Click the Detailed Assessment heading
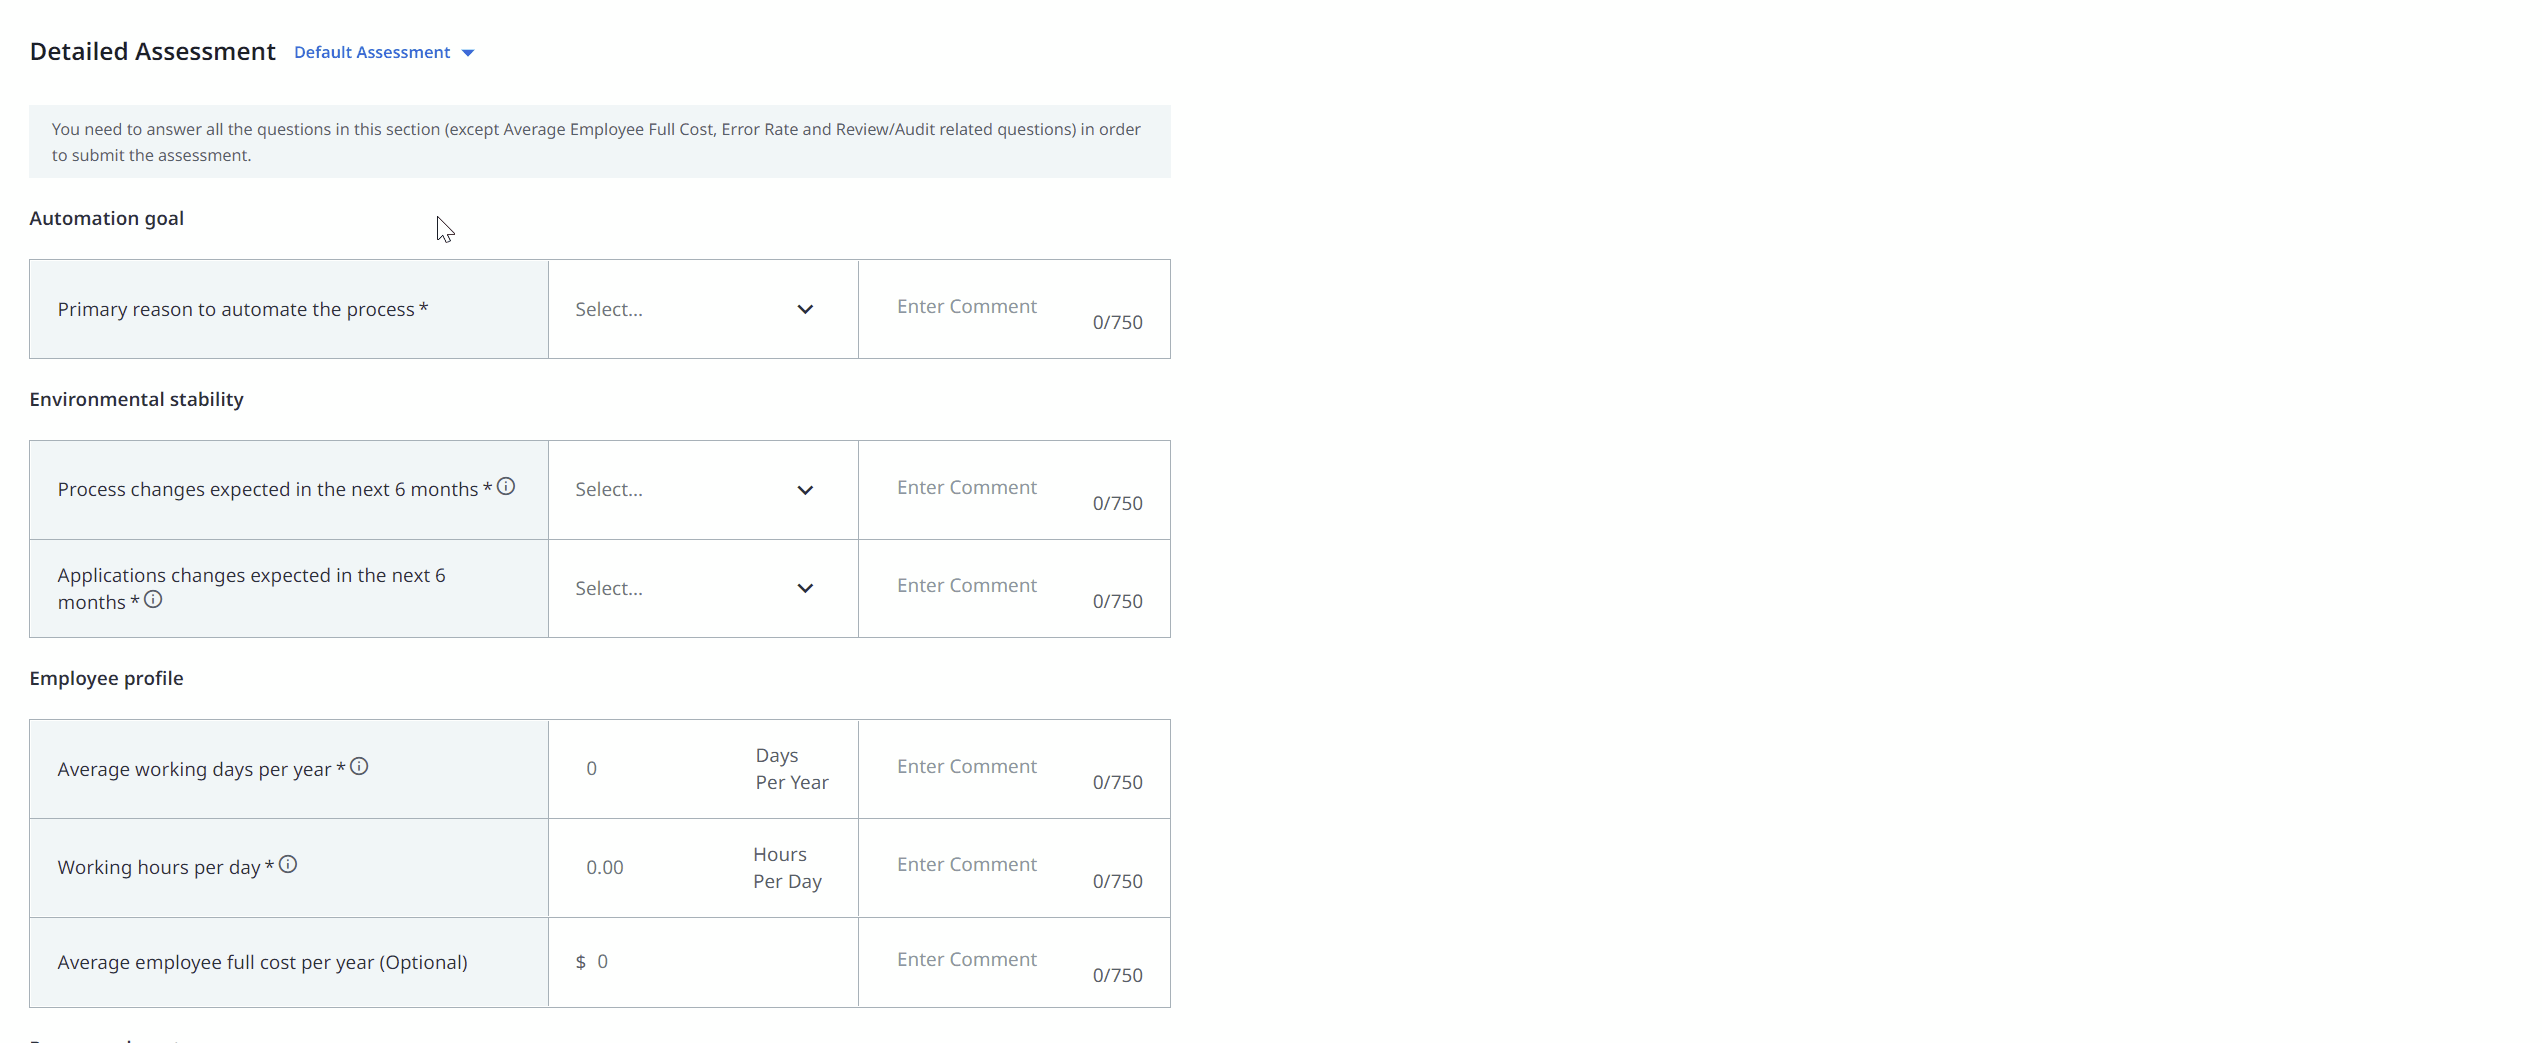The image size is (2542, 1043). click(152, 52)
